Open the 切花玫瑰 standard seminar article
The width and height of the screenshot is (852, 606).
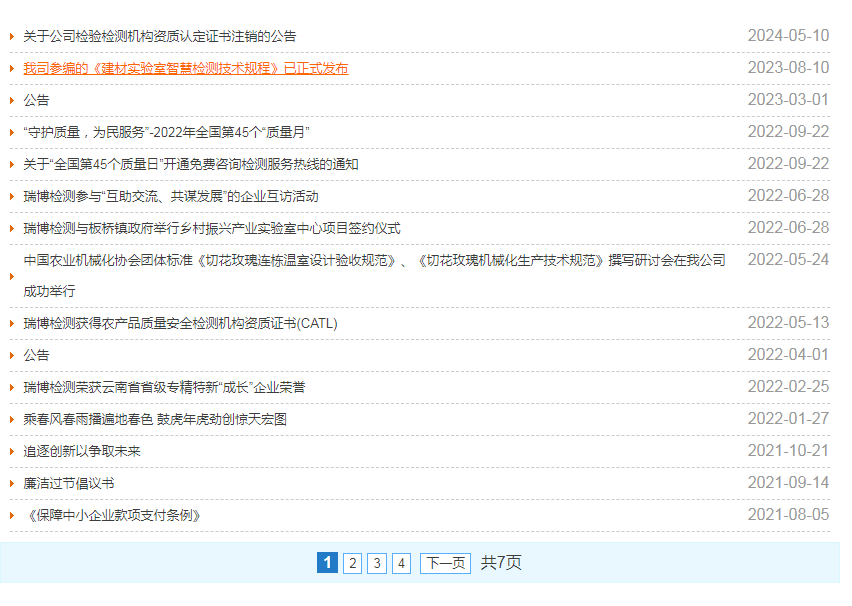374,260
